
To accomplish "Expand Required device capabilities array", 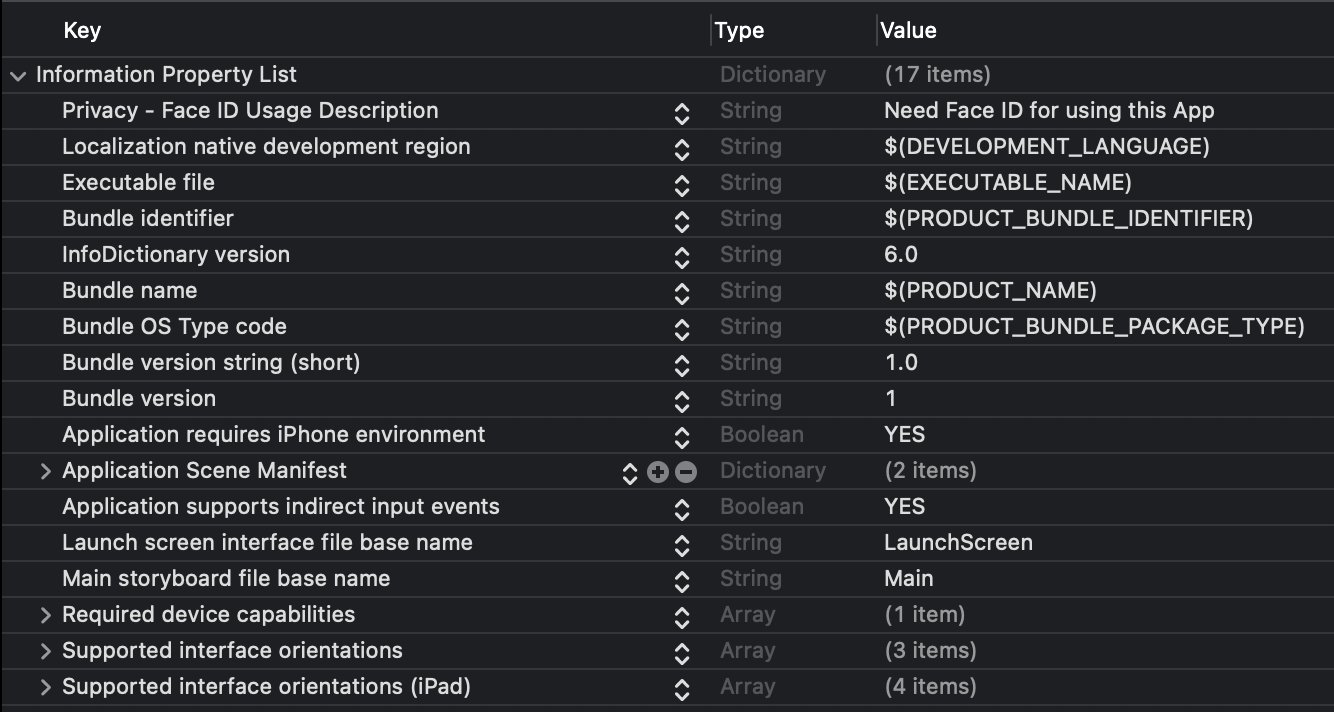I will click(x=45, y=616).
